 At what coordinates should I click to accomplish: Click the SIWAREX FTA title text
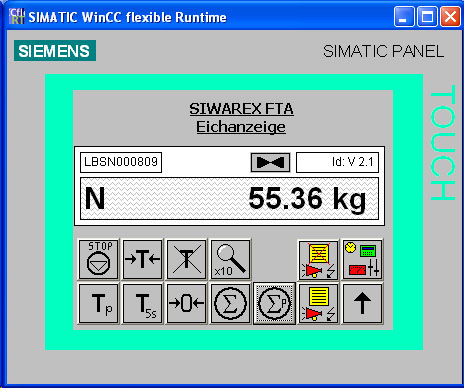241,109
